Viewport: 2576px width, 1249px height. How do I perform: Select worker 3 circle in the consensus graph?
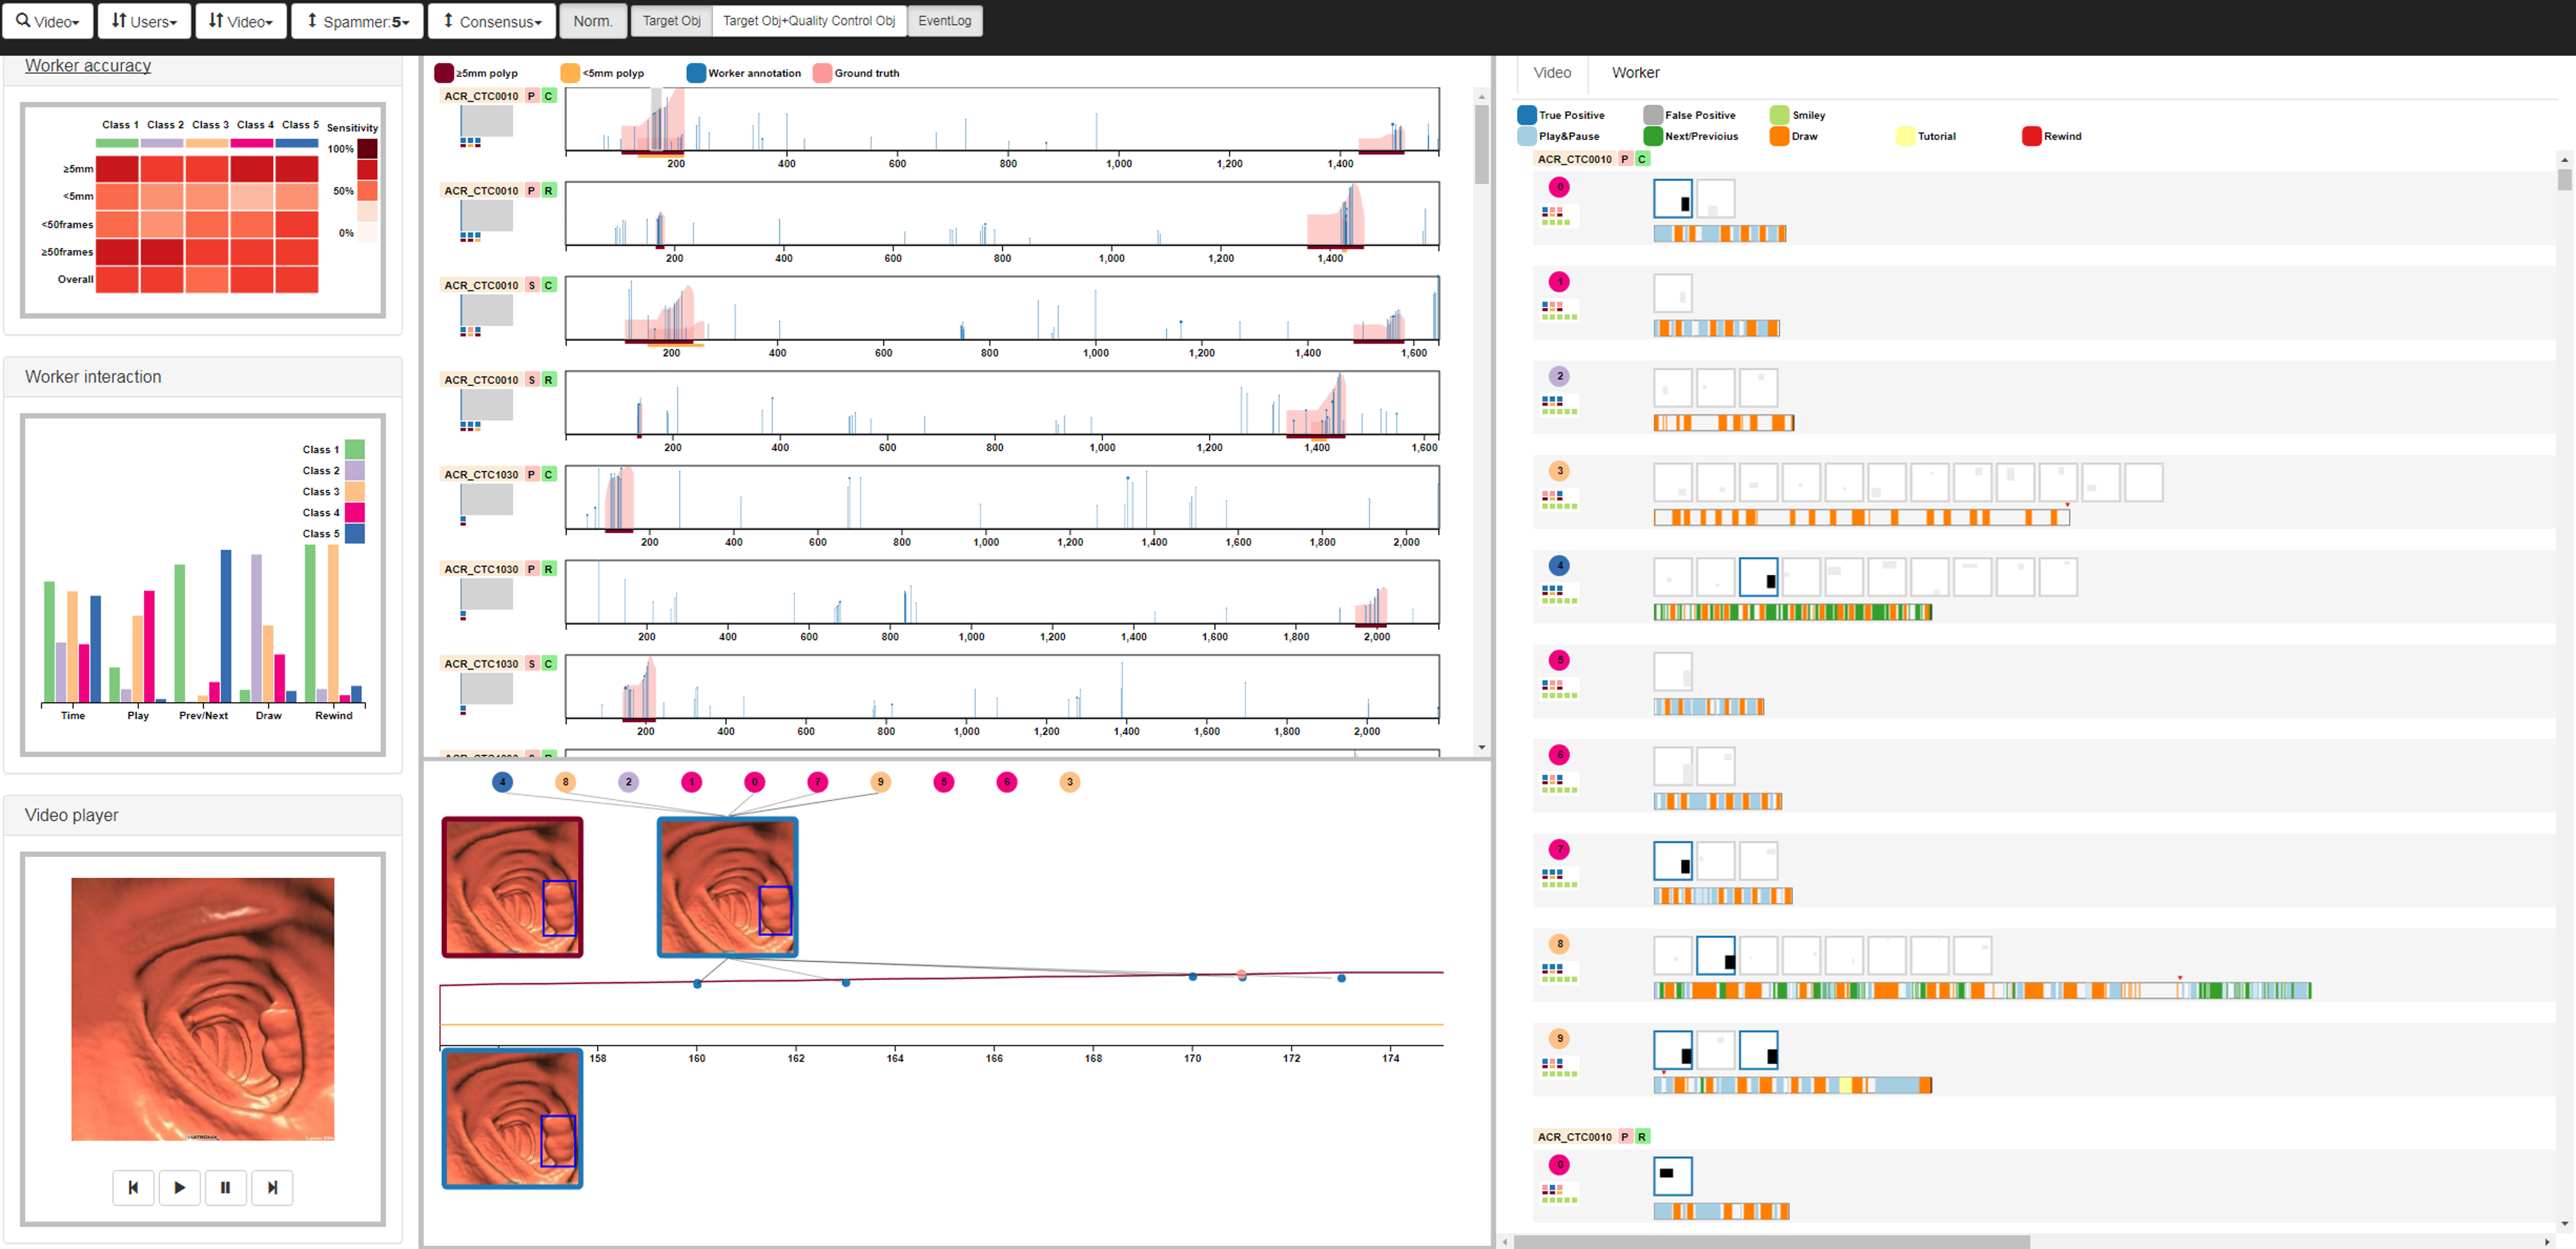(x=1070, y=782)
